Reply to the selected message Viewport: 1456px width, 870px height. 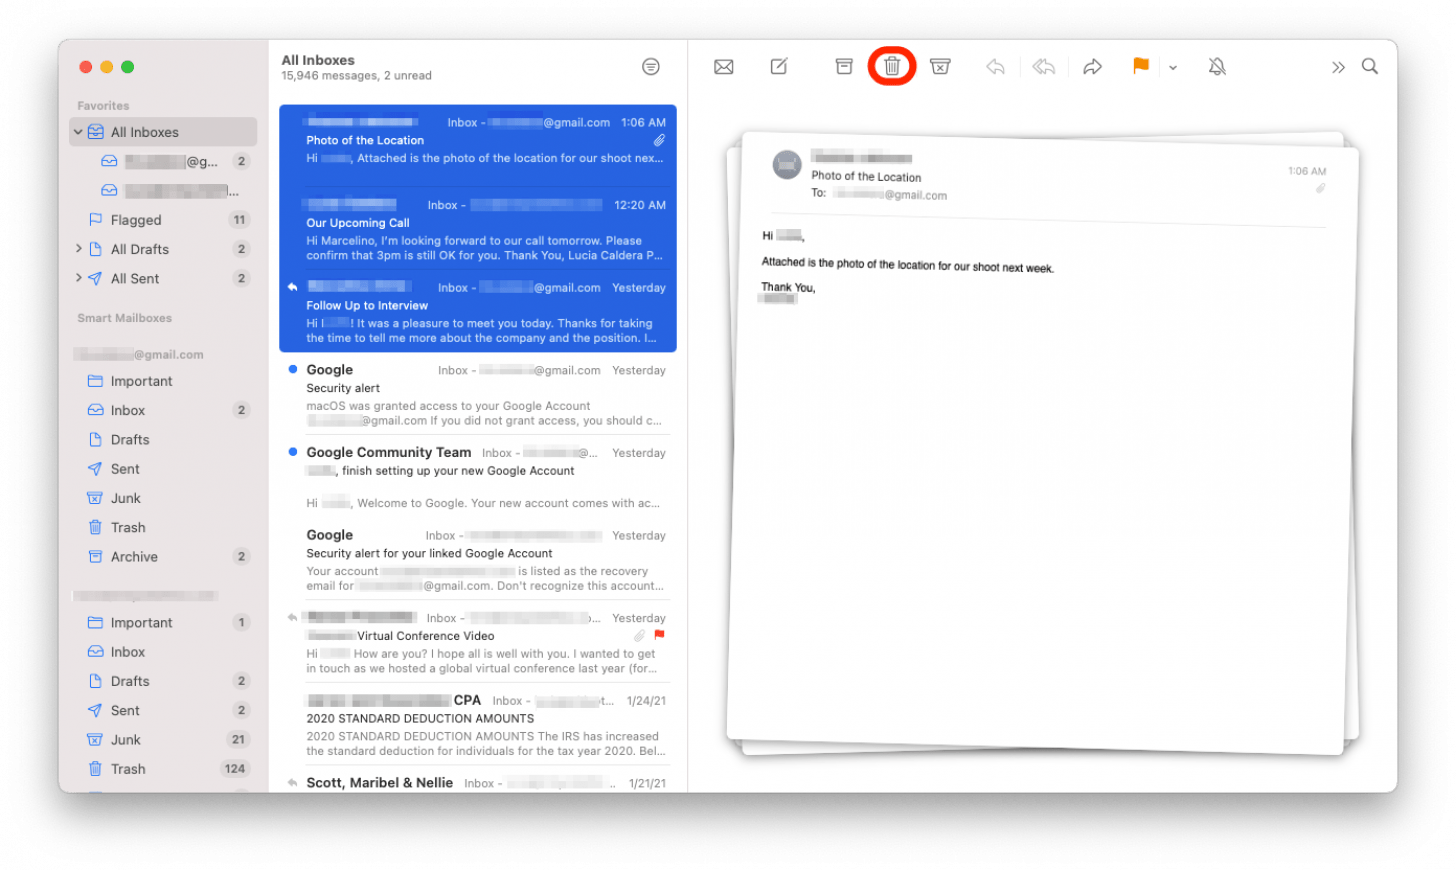995,67
